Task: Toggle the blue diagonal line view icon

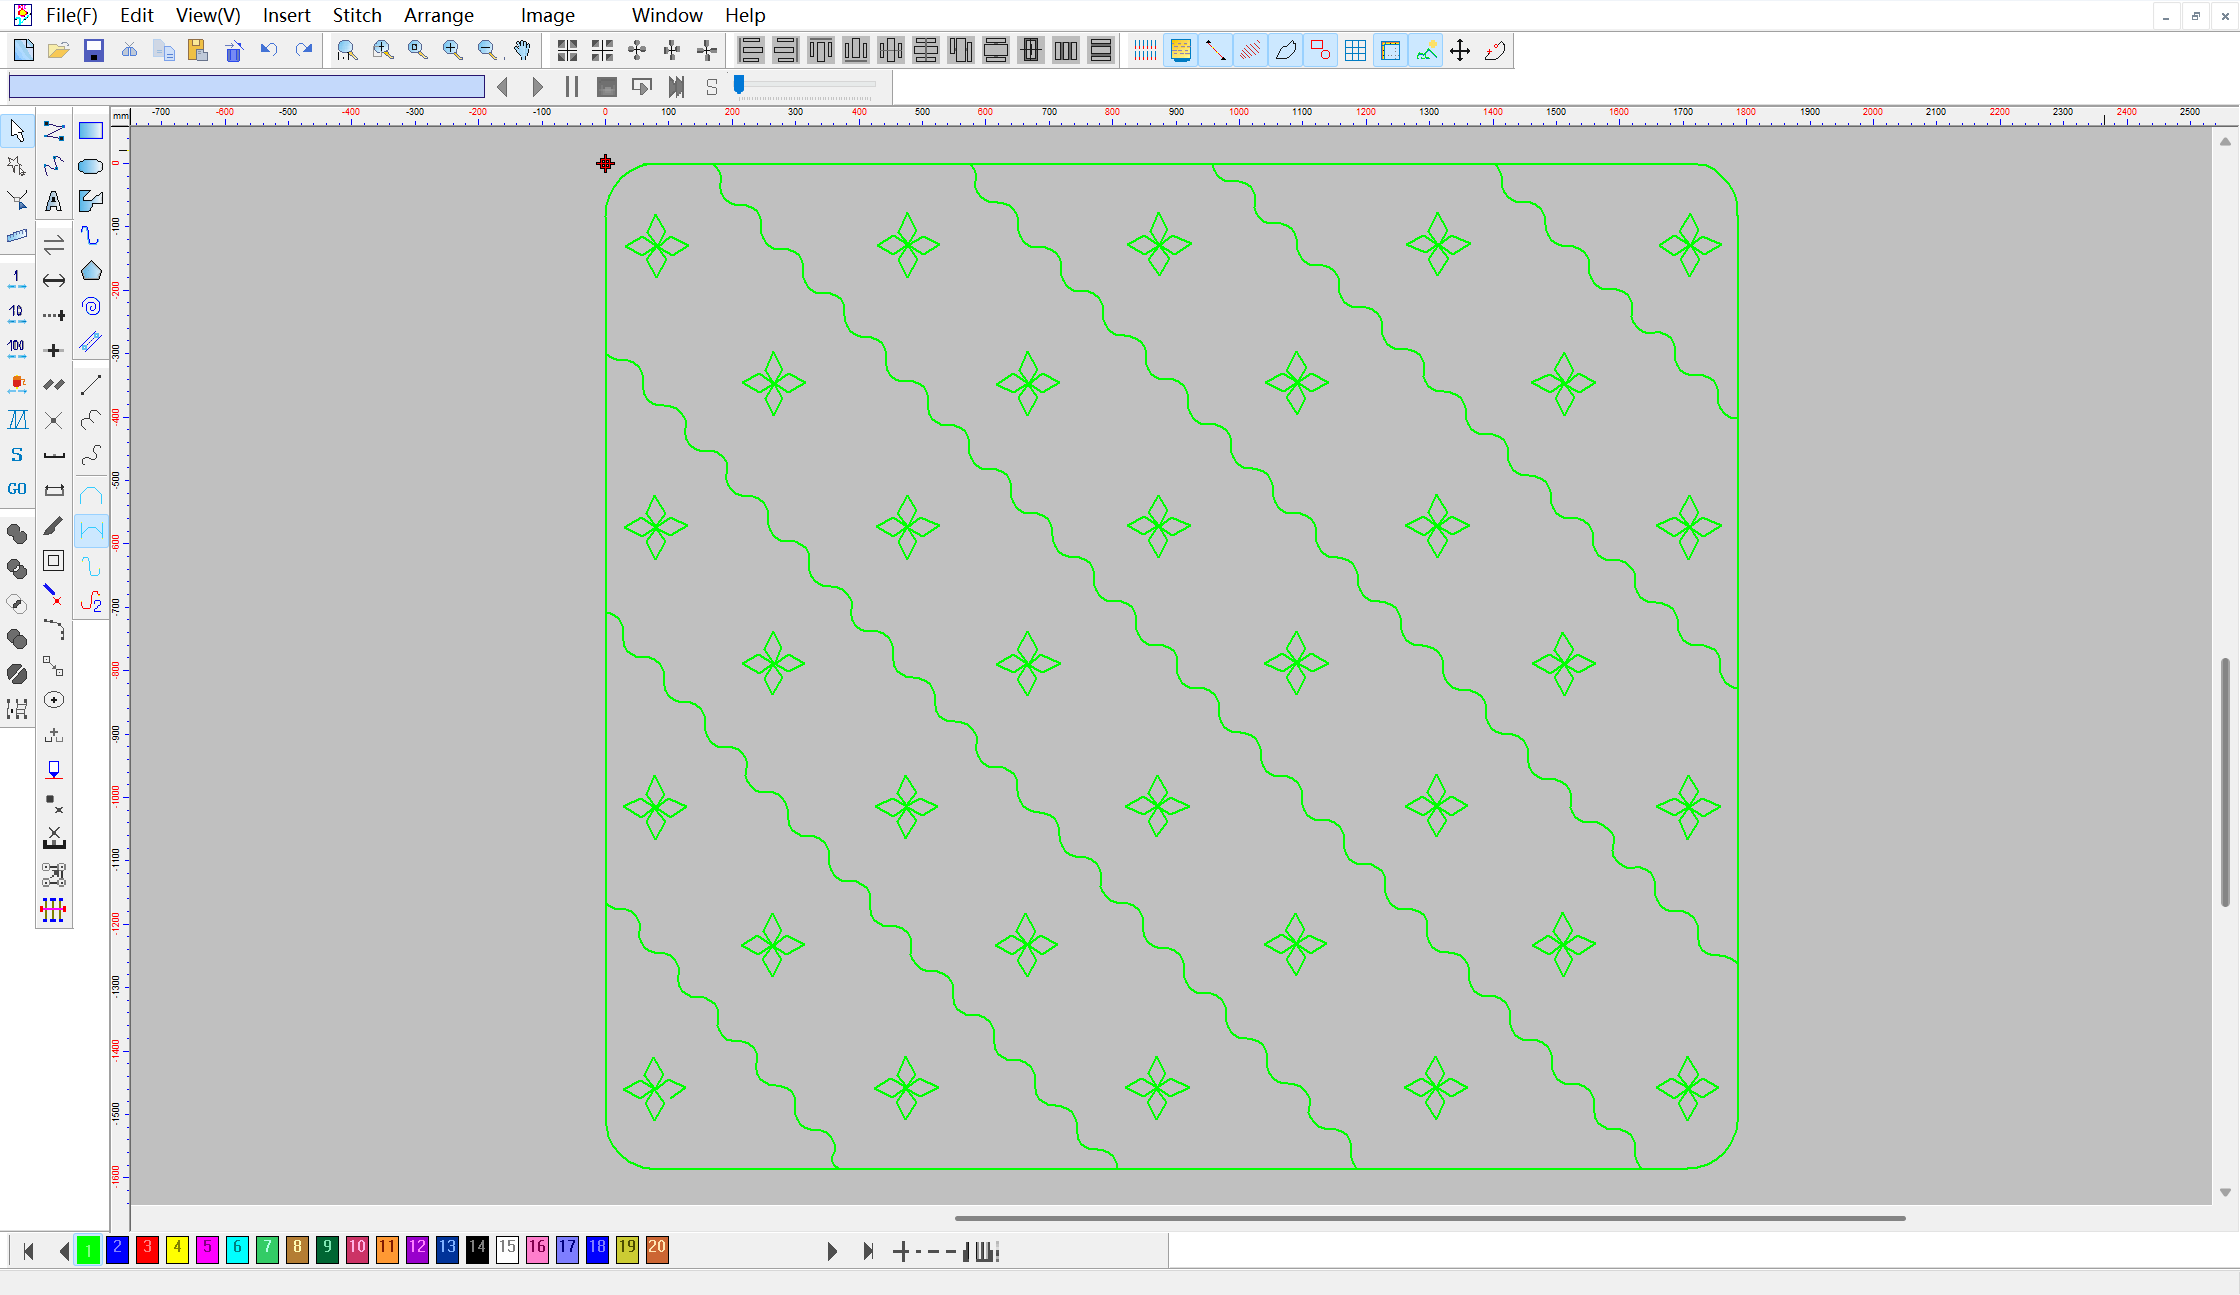Action: (x=1215, y=50)
